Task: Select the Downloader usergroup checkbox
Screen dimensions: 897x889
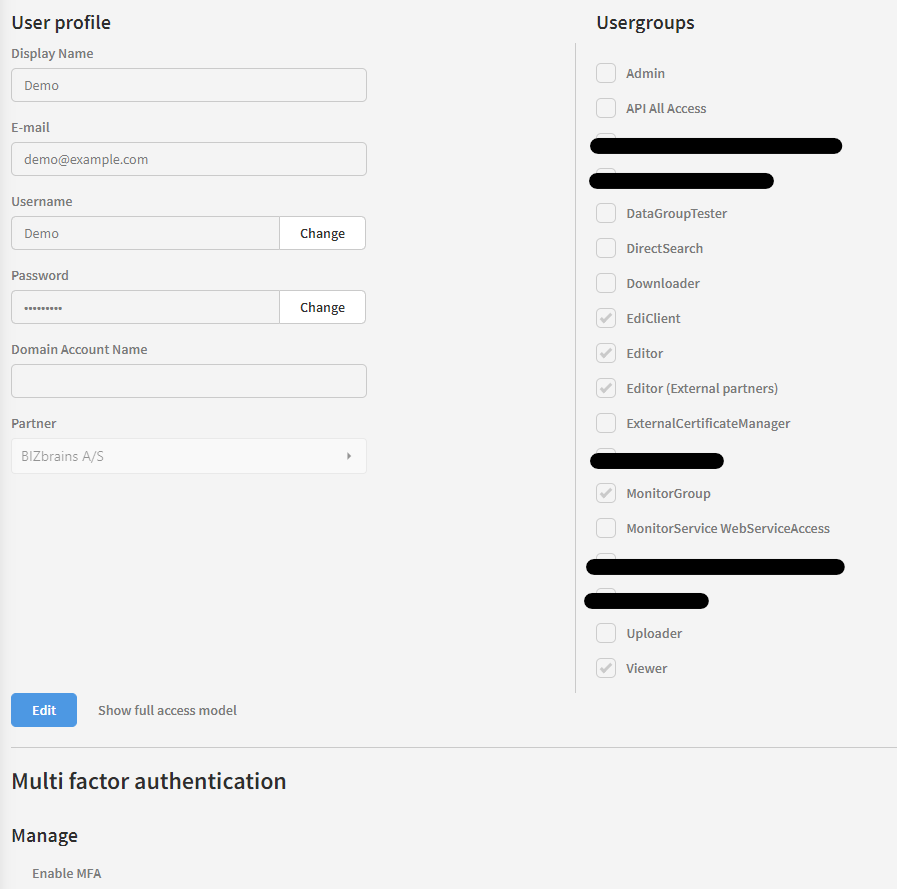Action: pos(606,283)
